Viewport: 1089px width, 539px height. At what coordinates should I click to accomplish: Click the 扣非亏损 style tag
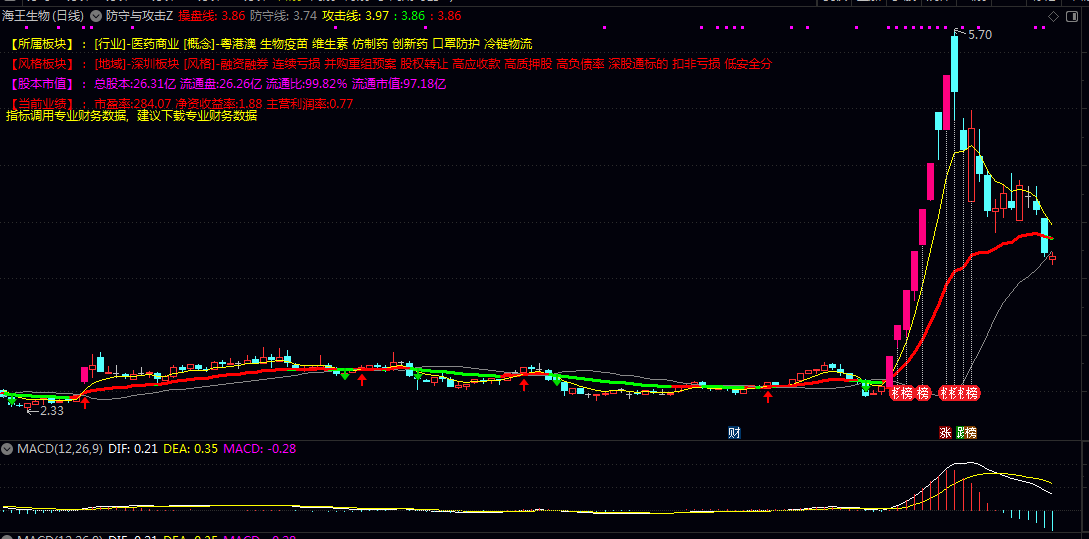pyautogui.click(x=696, y=64)
